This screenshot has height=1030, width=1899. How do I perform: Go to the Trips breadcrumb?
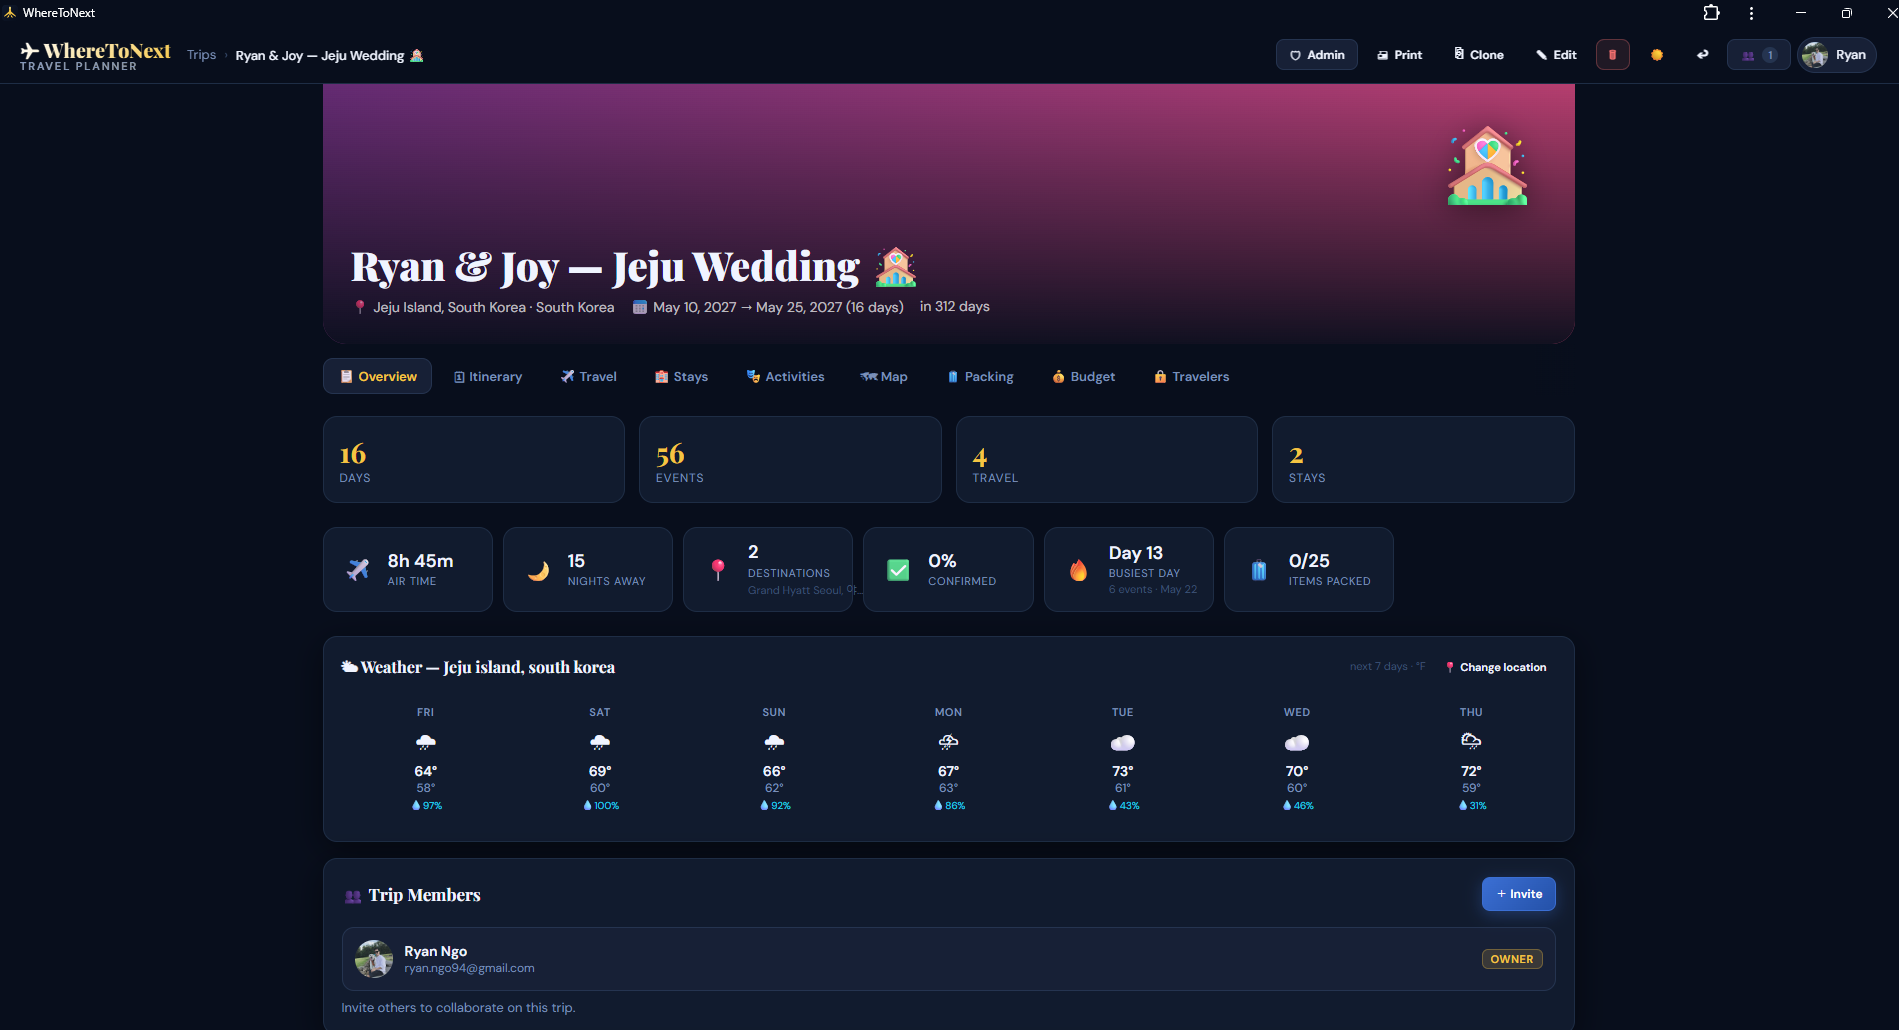(x=201, y=55)
